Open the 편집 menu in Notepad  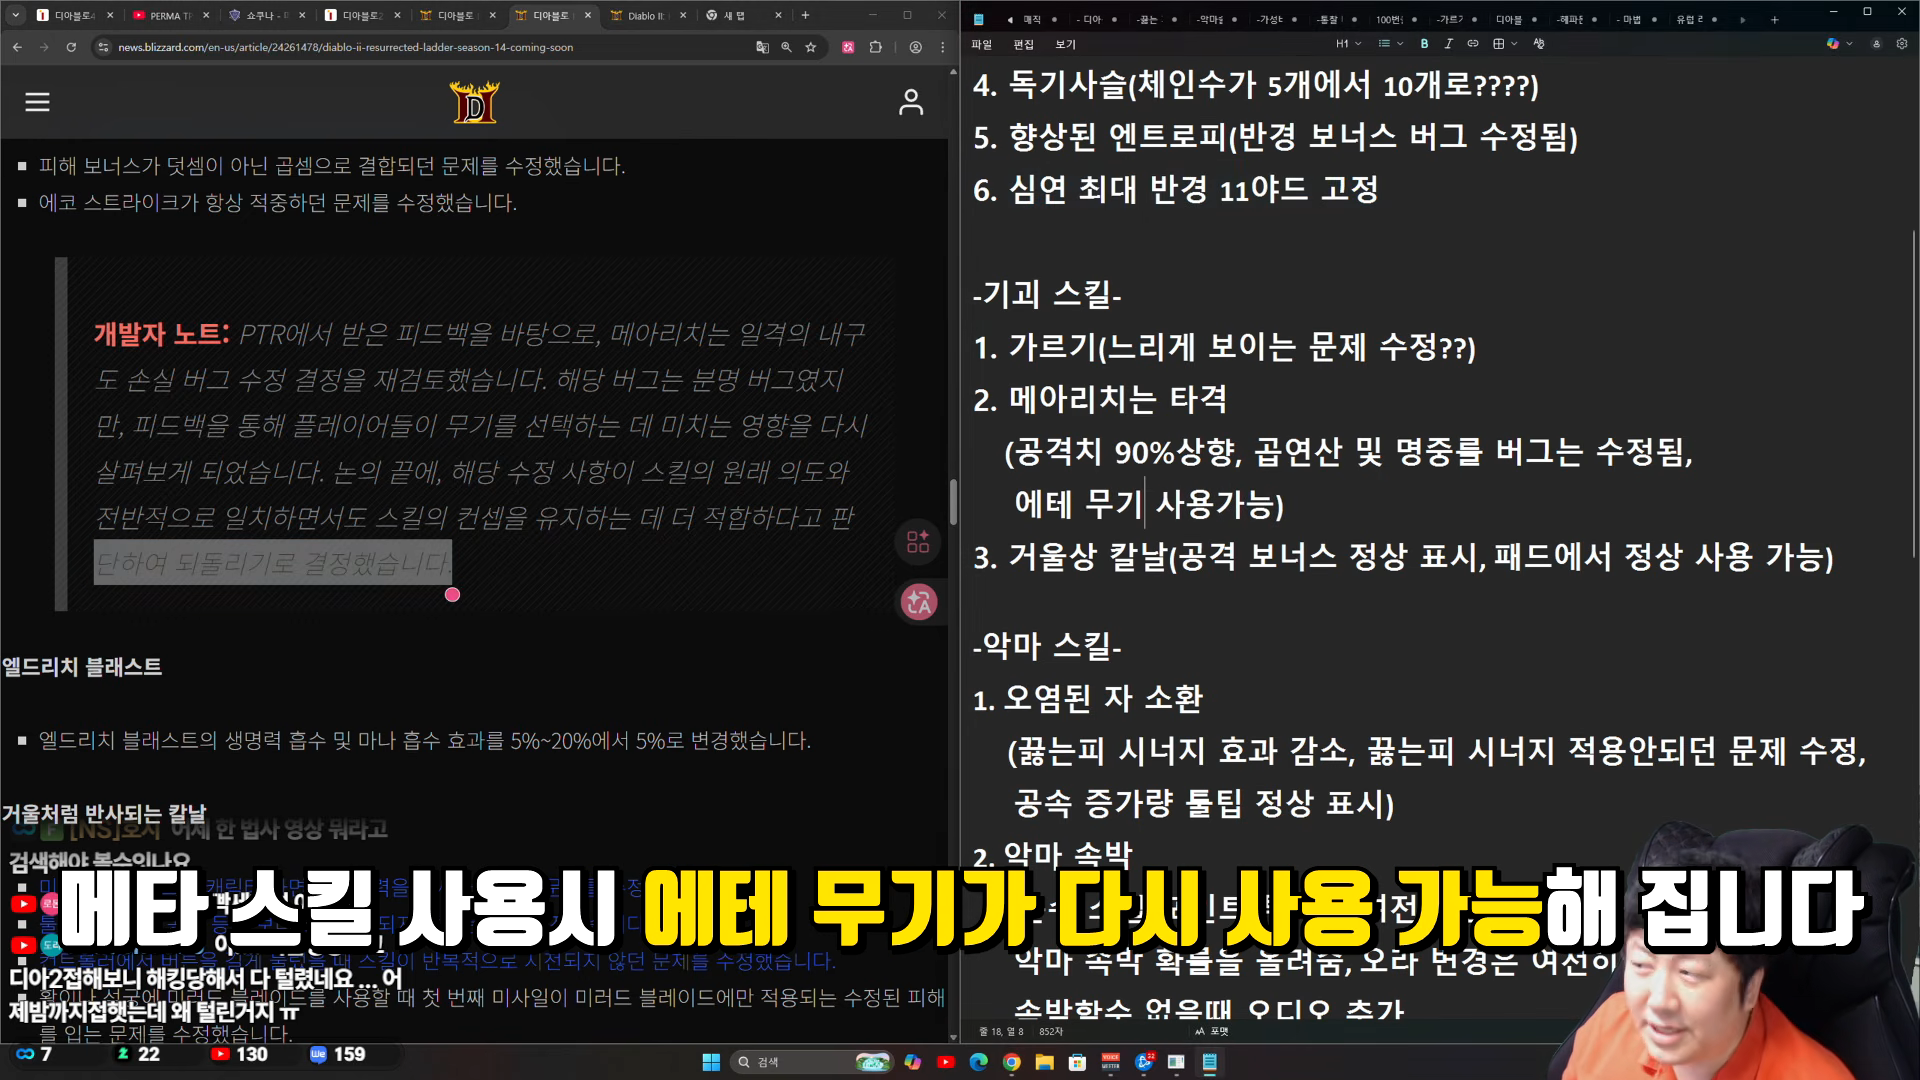[x=1023, y=44]
